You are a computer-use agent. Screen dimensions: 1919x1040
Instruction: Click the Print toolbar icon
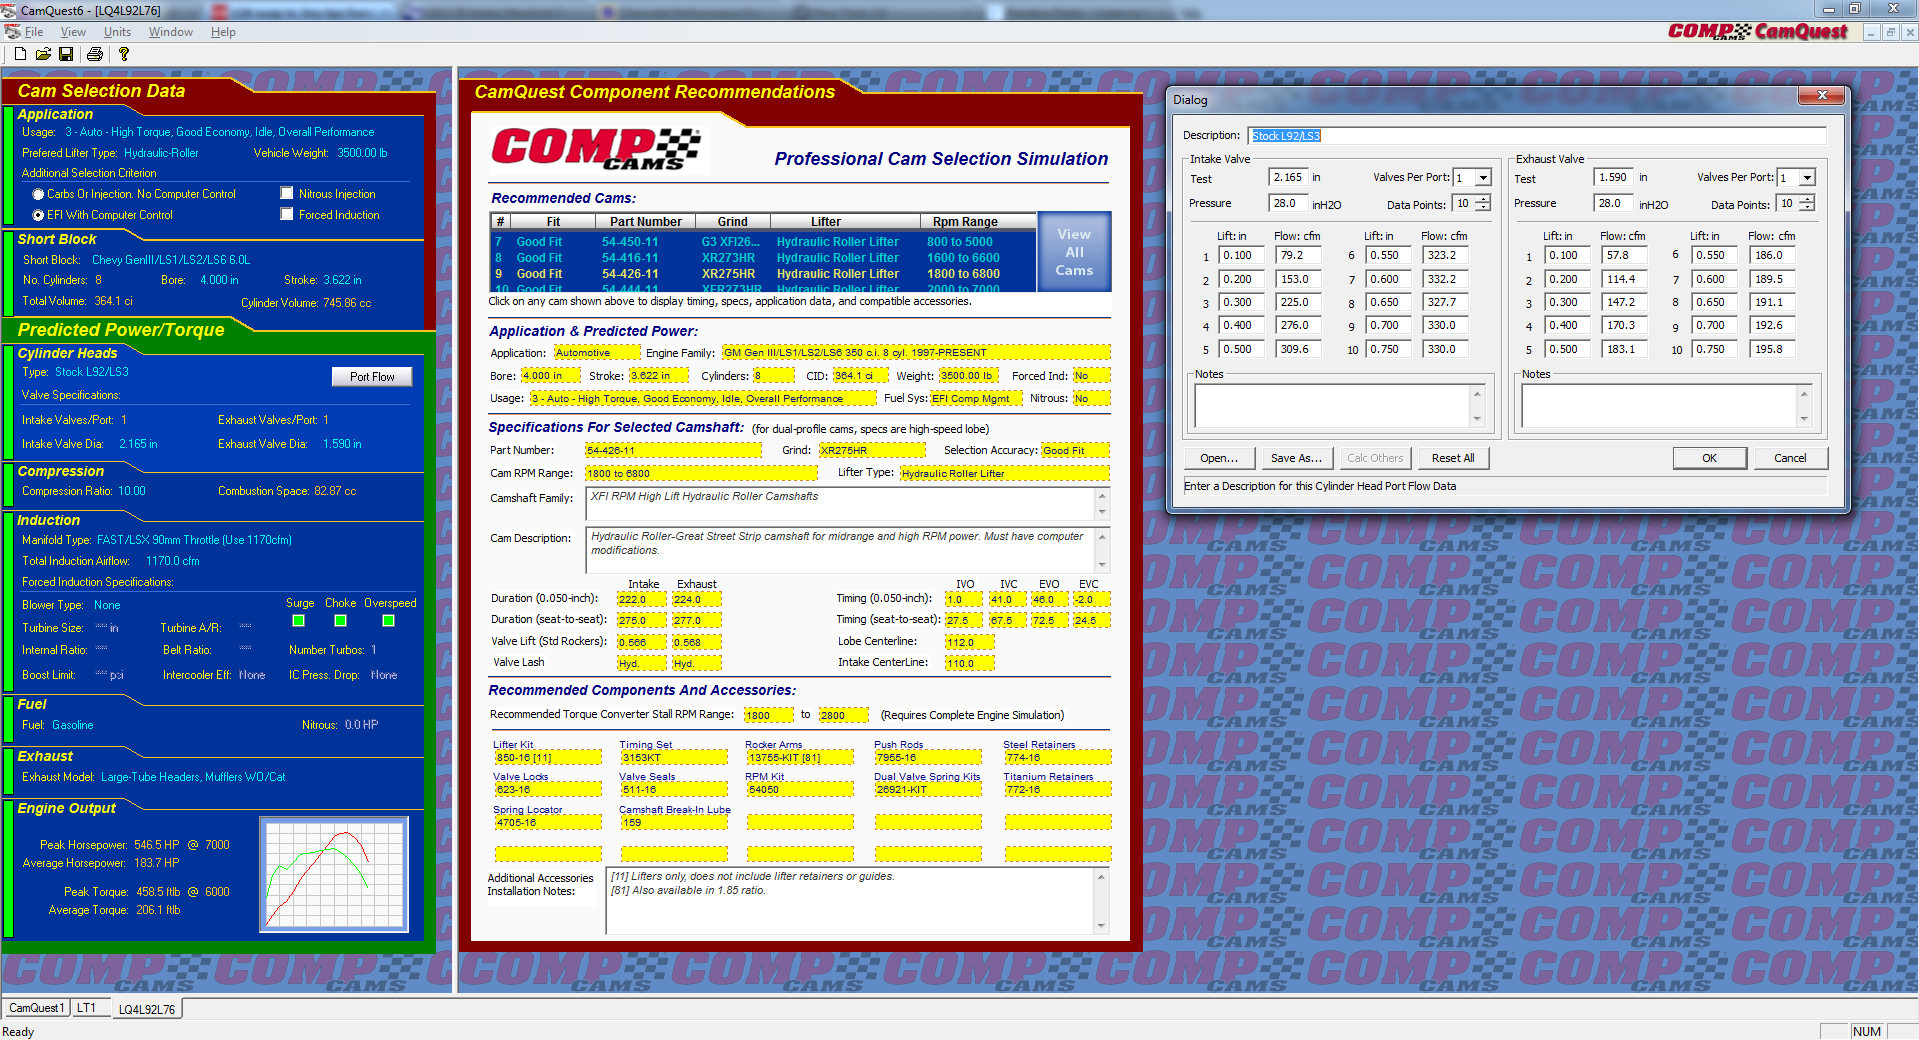tap(94, 54)
